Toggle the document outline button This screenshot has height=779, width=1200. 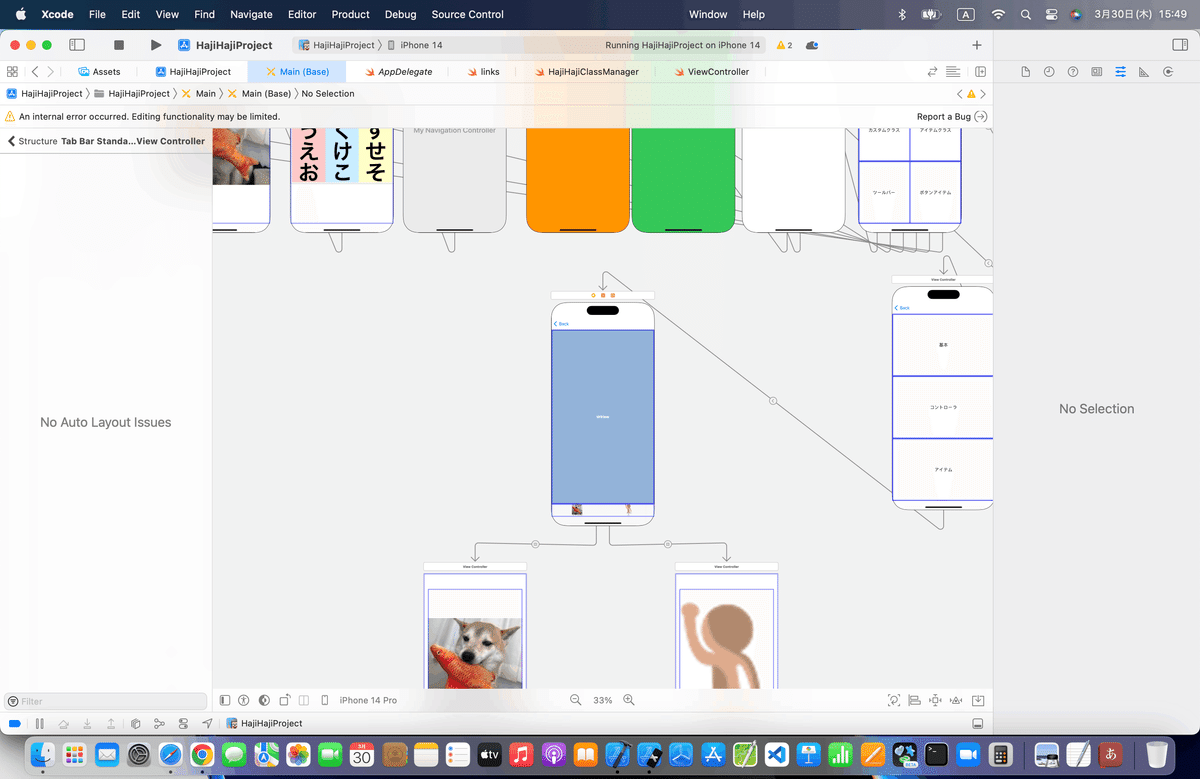[225, 700]
